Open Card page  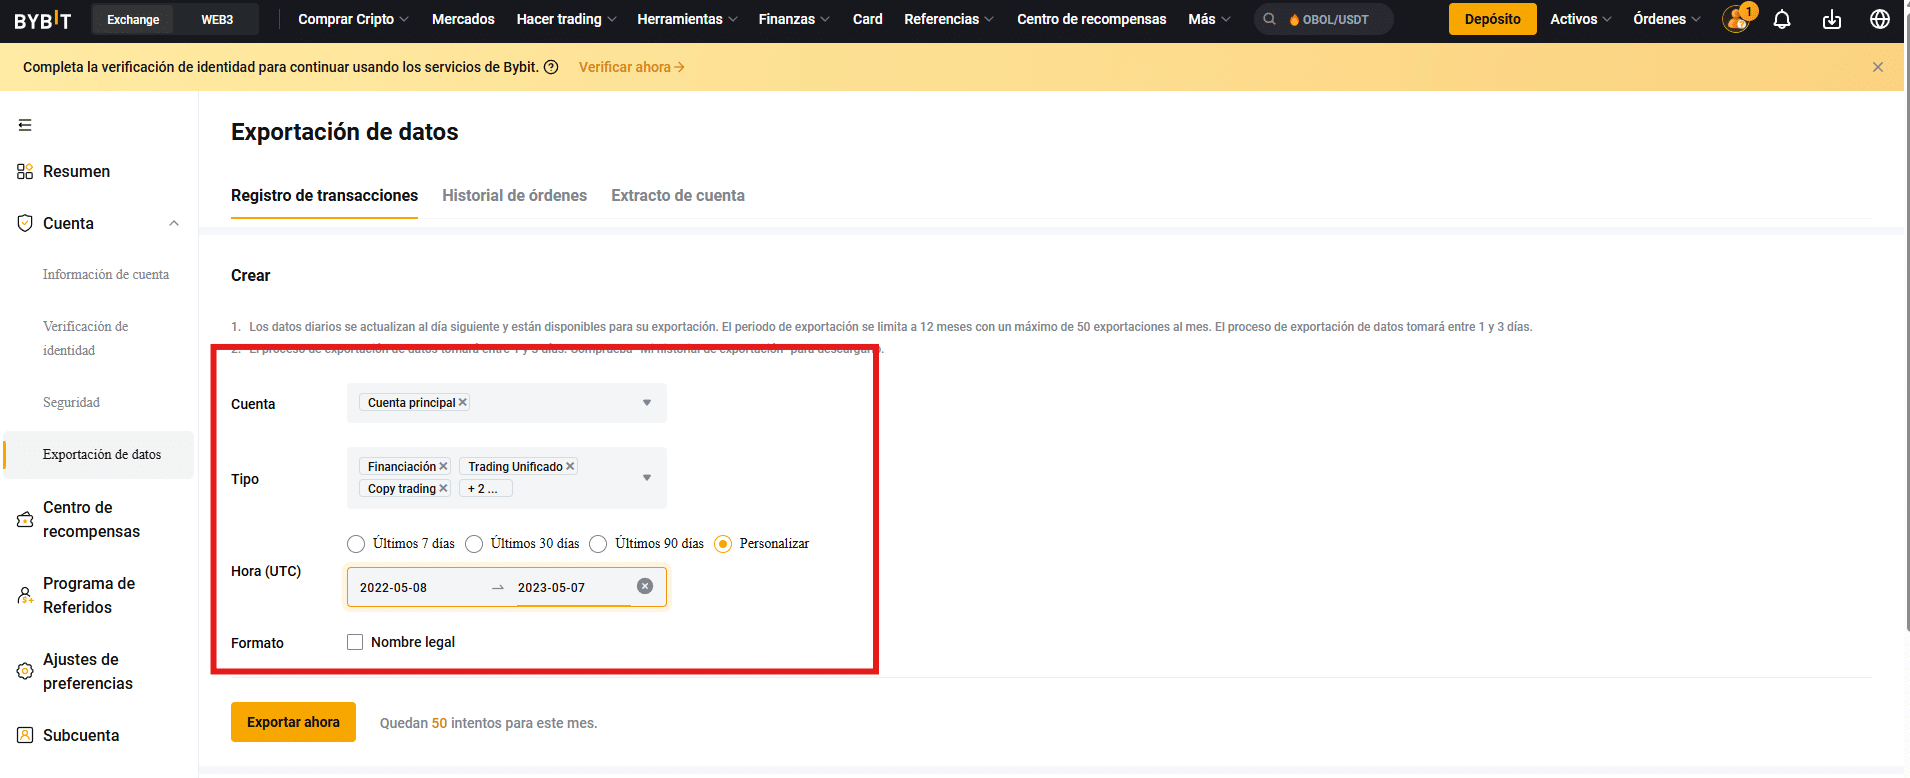coord(867,19)
